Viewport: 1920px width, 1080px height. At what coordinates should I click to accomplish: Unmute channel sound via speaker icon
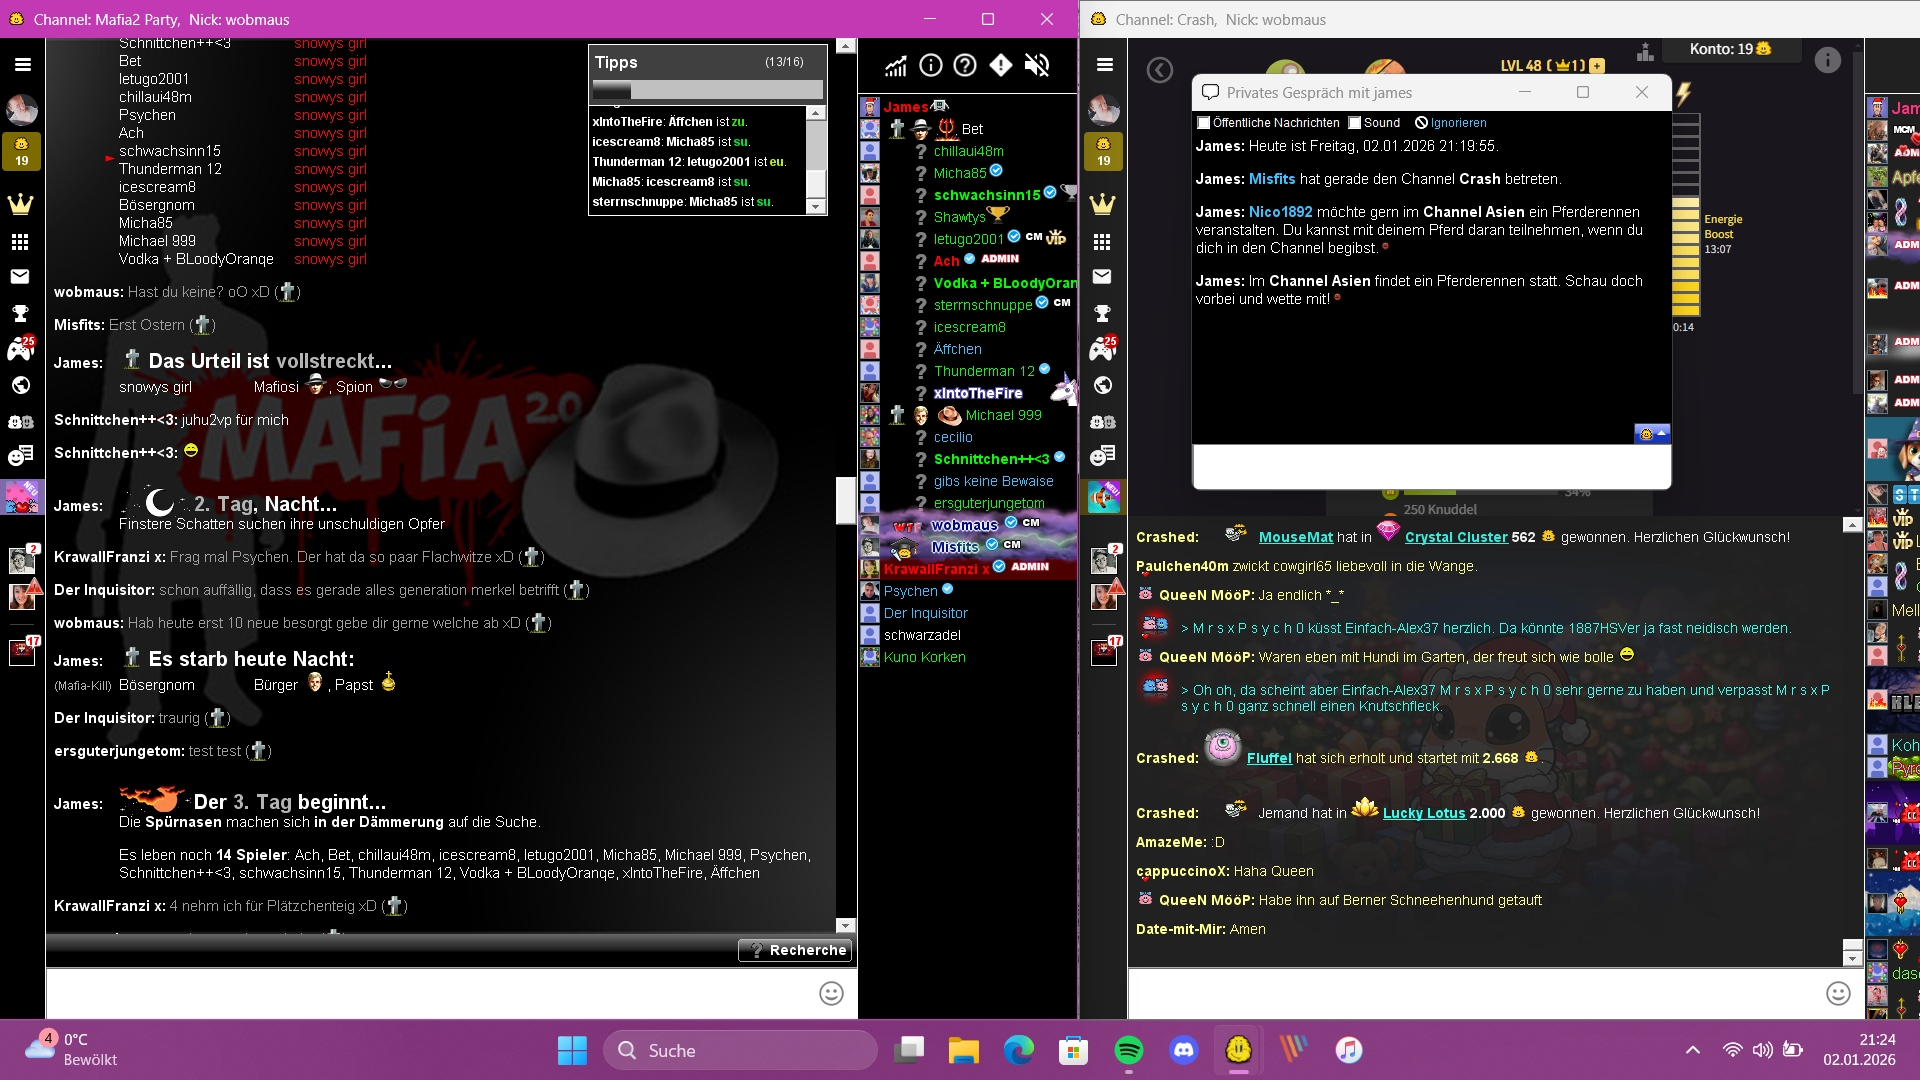(x=1037, y=66)
